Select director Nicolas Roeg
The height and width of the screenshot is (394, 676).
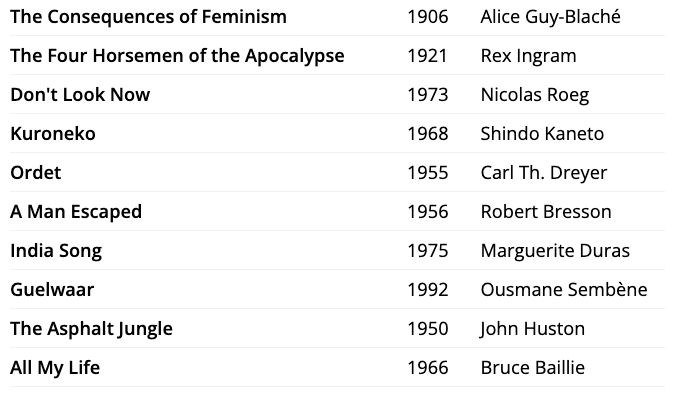[535, 95]
